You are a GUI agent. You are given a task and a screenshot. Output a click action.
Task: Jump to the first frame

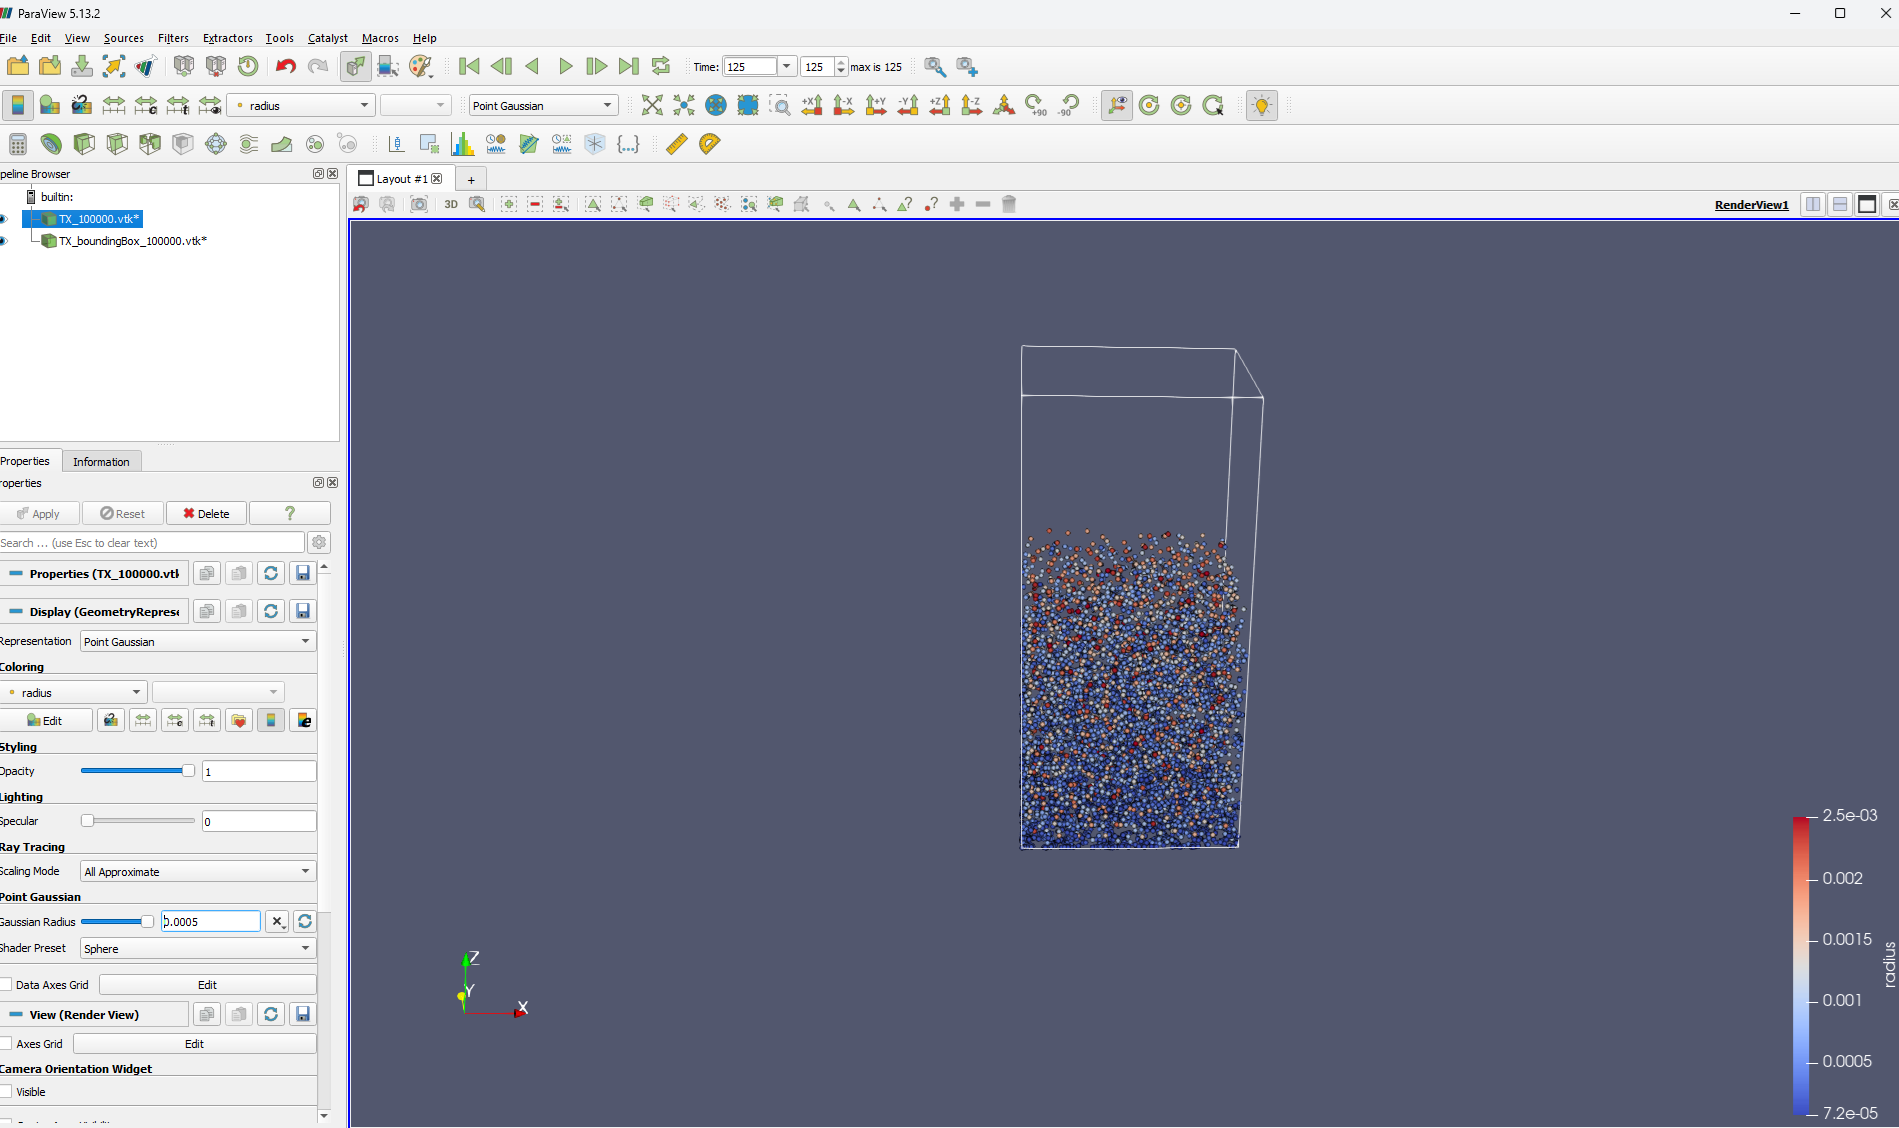pyautogui.click(x=469, y=66)
